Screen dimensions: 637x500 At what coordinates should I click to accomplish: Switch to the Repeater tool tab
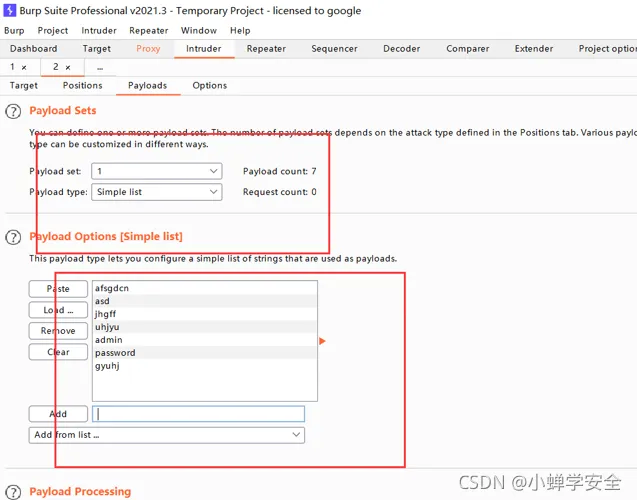coord(266,49)
